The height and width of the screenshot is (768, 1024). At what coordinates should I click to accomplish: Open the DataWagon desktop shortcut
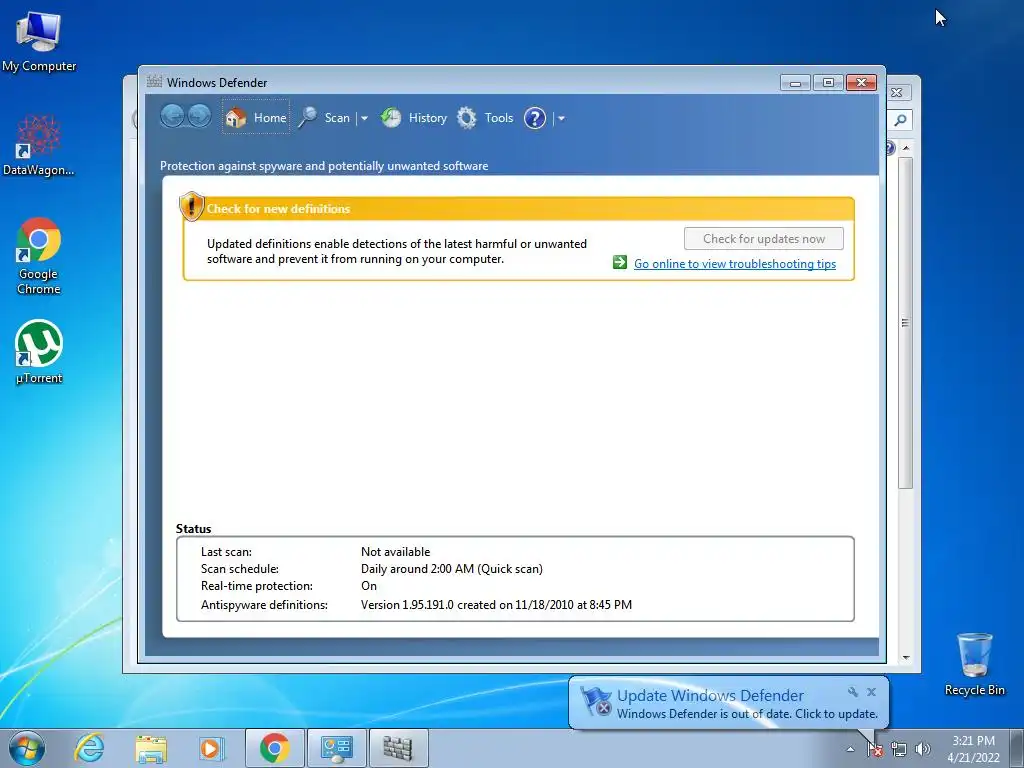(39, 145)
